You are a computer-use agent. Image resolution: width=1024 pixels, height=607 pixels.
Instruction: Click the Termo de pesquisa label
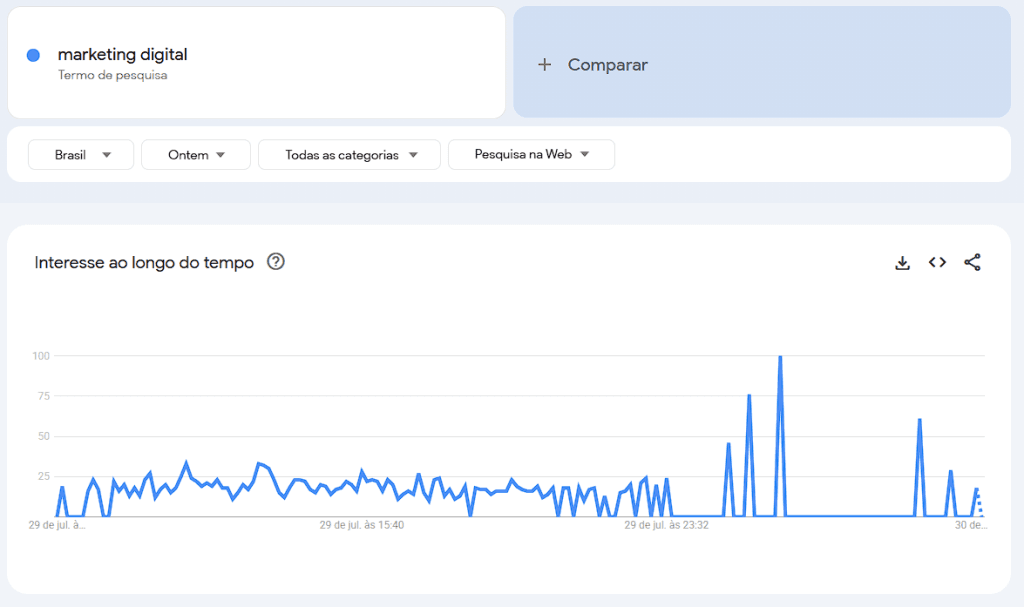coord(110,75)
